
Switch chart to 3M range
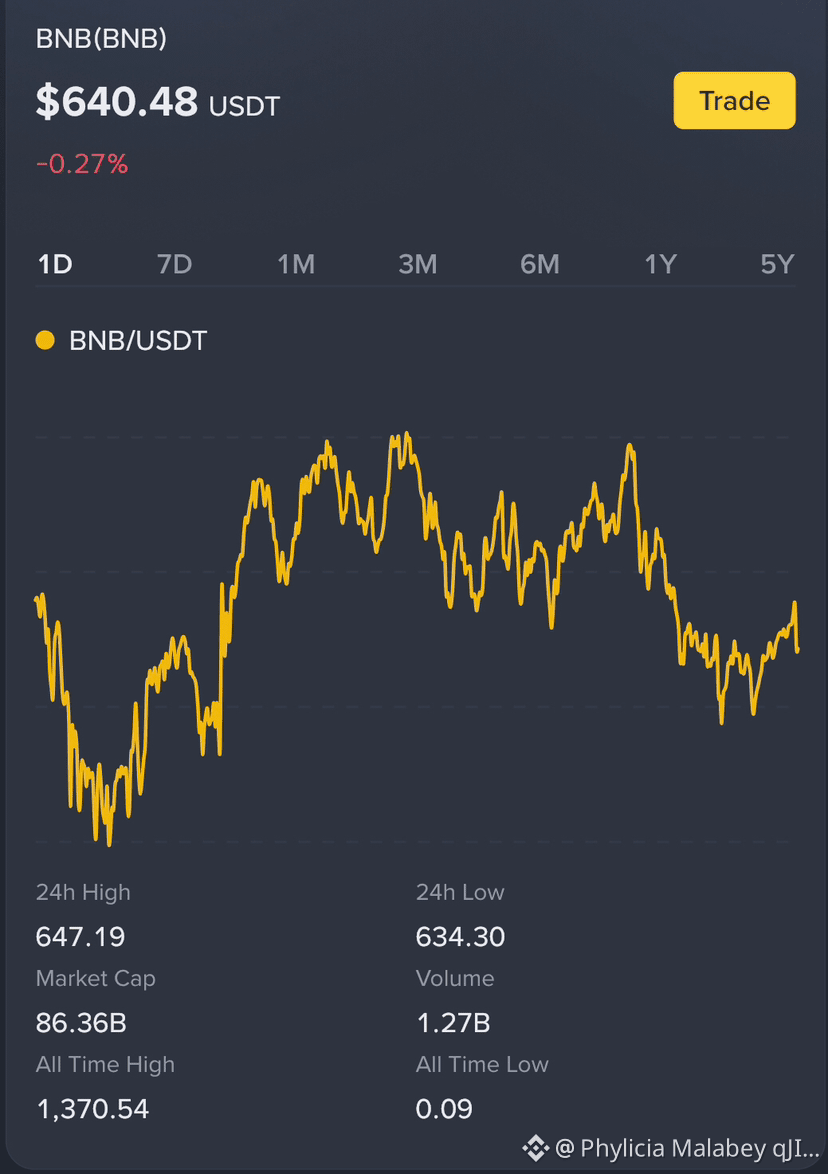coord(417,264)
